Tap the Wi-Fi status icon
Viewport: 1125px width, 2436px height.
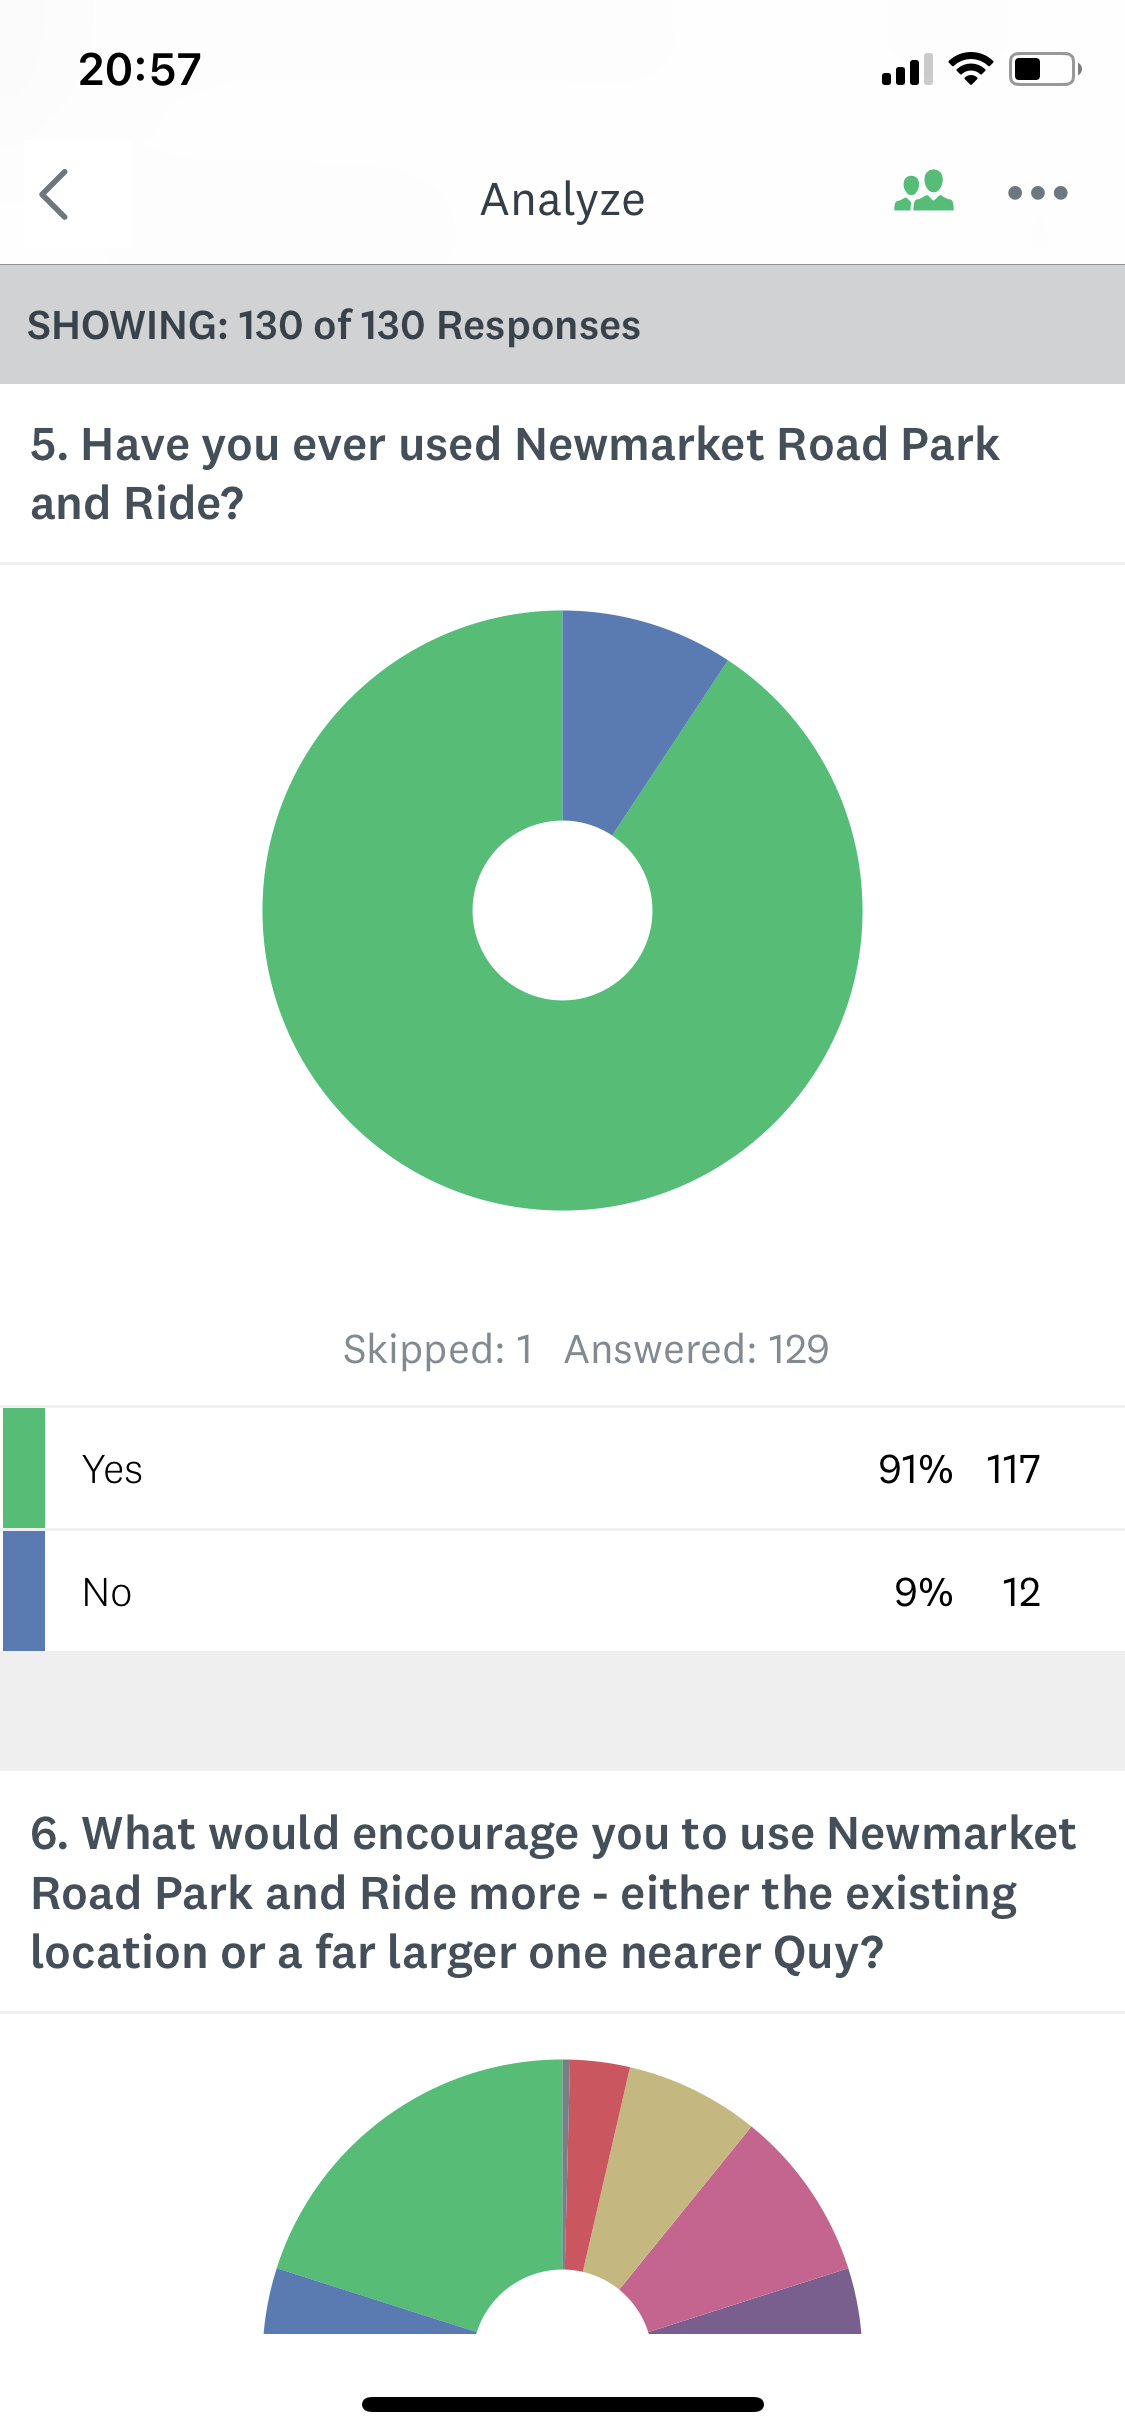(970, 69)
